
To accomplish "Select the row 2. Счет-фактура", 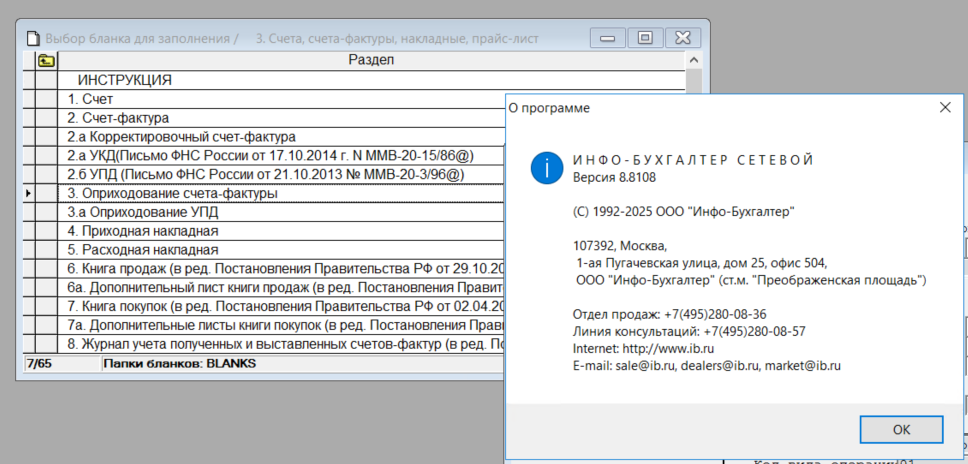I will coord(281,118).
